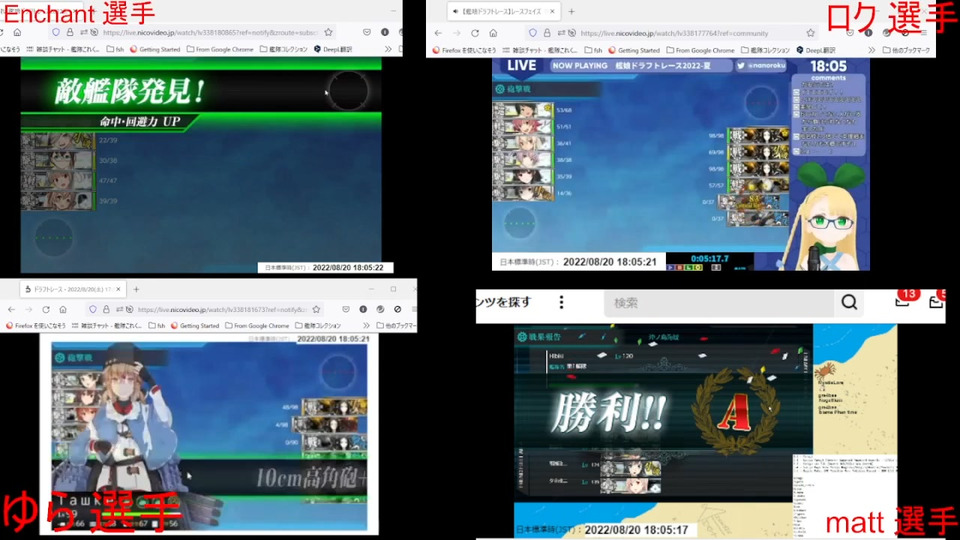Click shield tracking icon in Enchant window
This screenshot has width=960, height=540.
coord(56,32)
